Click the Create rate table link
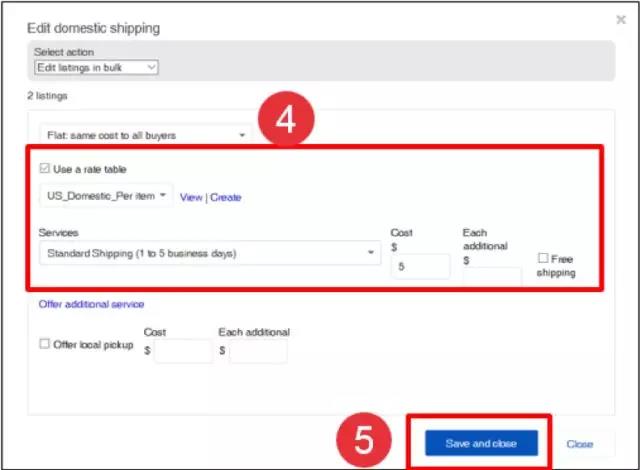The height and width of the screenshot is (470, 640). coord(226,197)
